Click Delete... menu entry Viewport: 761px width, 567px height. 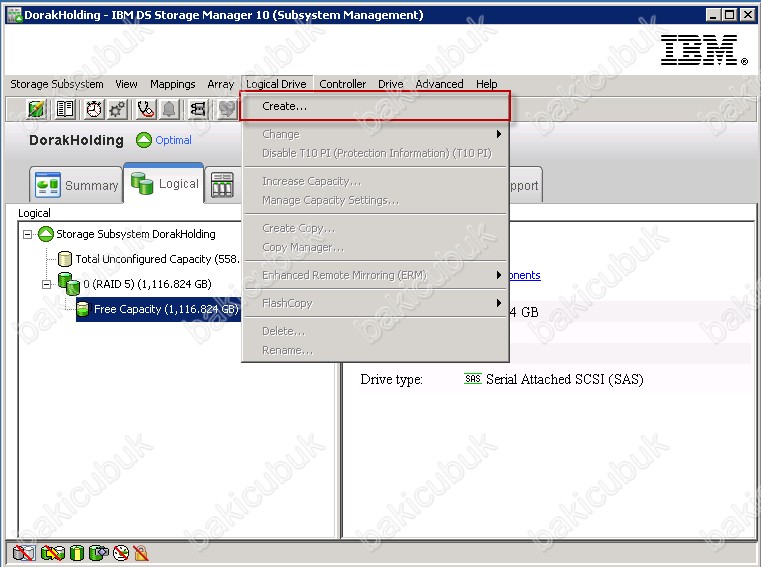click(x=375, y=331)
